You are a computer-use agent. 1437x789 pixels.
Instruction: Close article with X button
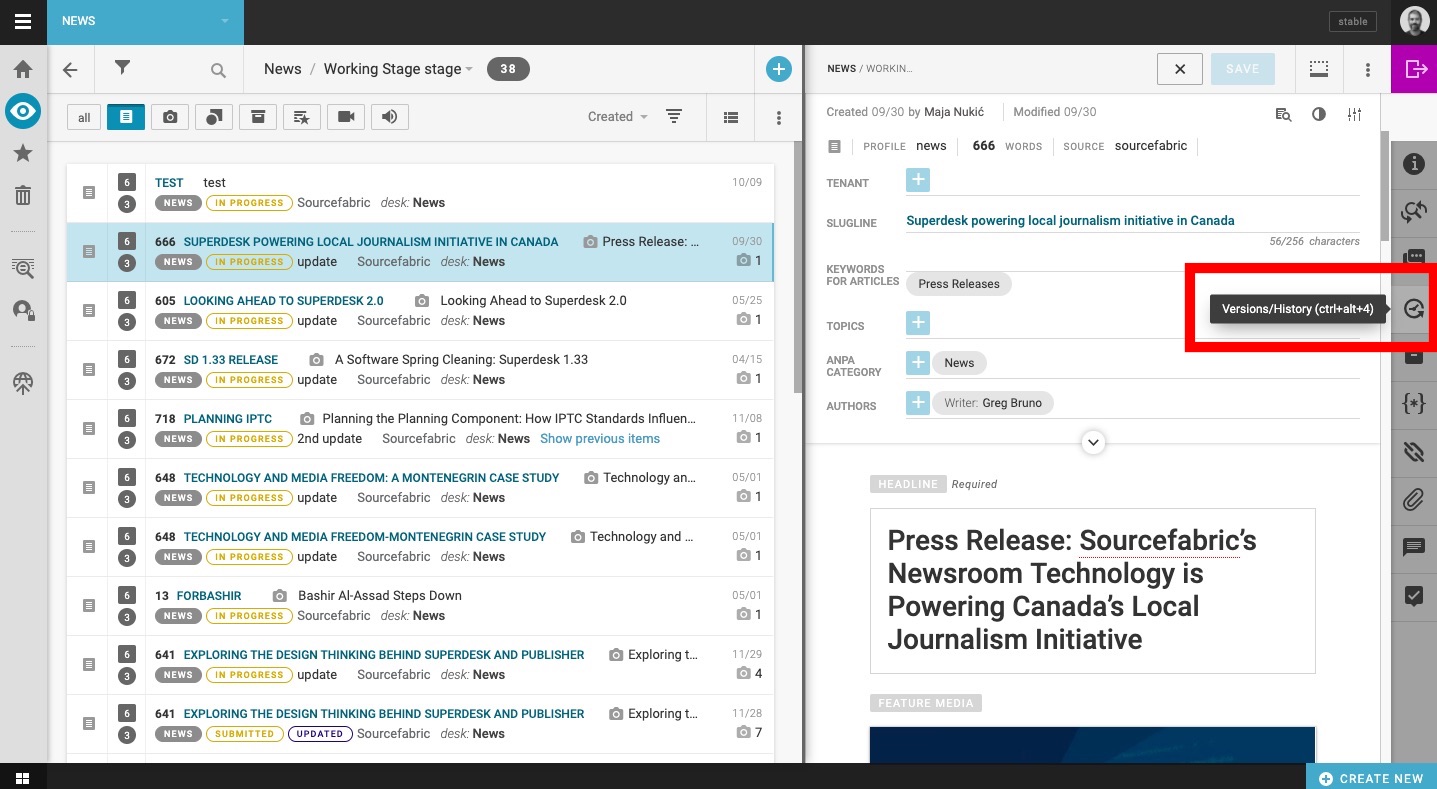click(x=1180, y=69)
